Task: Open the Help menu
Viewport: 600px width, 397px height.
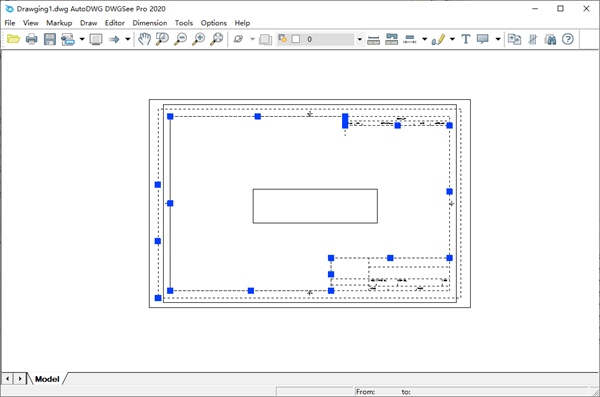Action: tap(242, 23)
